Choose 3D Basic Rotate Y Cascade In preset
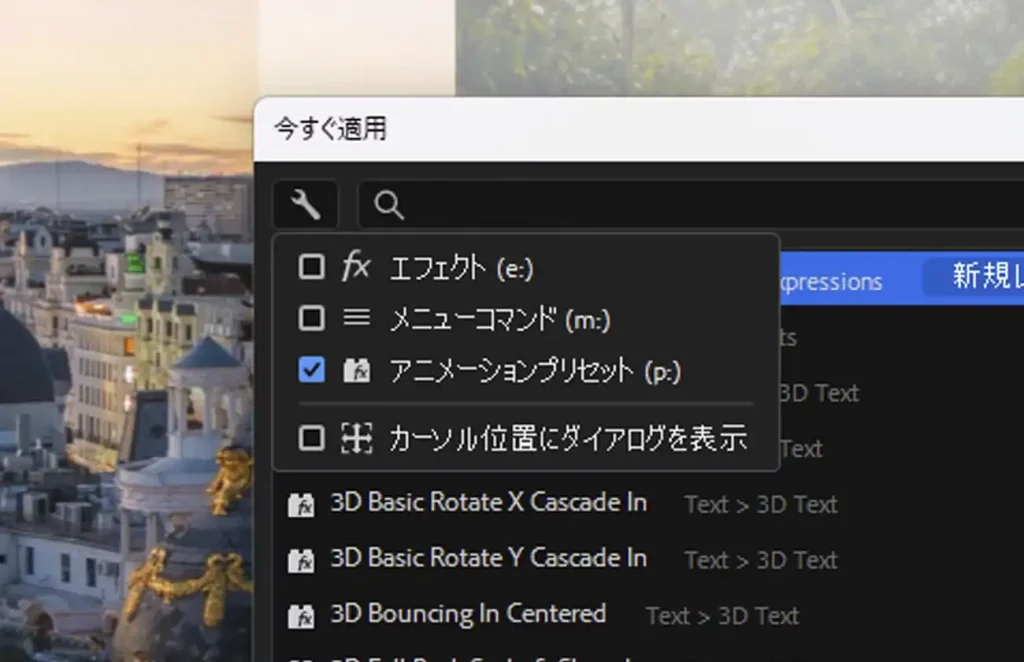The height and width of the screenshot is (662, 1024). (488, 558)
